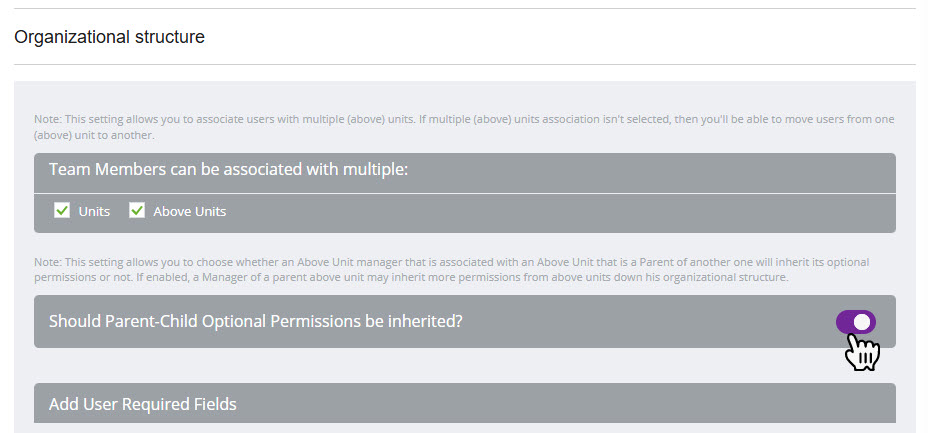
Task: Select the "Above Units" label text
Action: coord(189,212)
